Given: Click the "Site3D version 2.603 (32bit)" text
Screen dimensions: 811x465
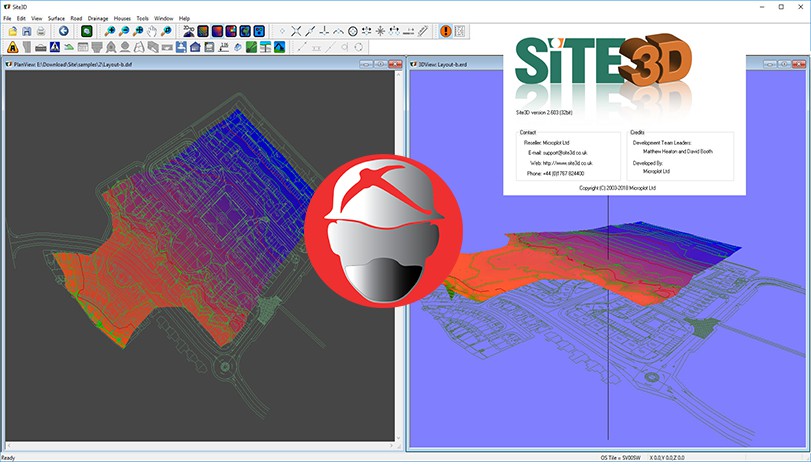Looking at the screenshot, I should [544, 113].
